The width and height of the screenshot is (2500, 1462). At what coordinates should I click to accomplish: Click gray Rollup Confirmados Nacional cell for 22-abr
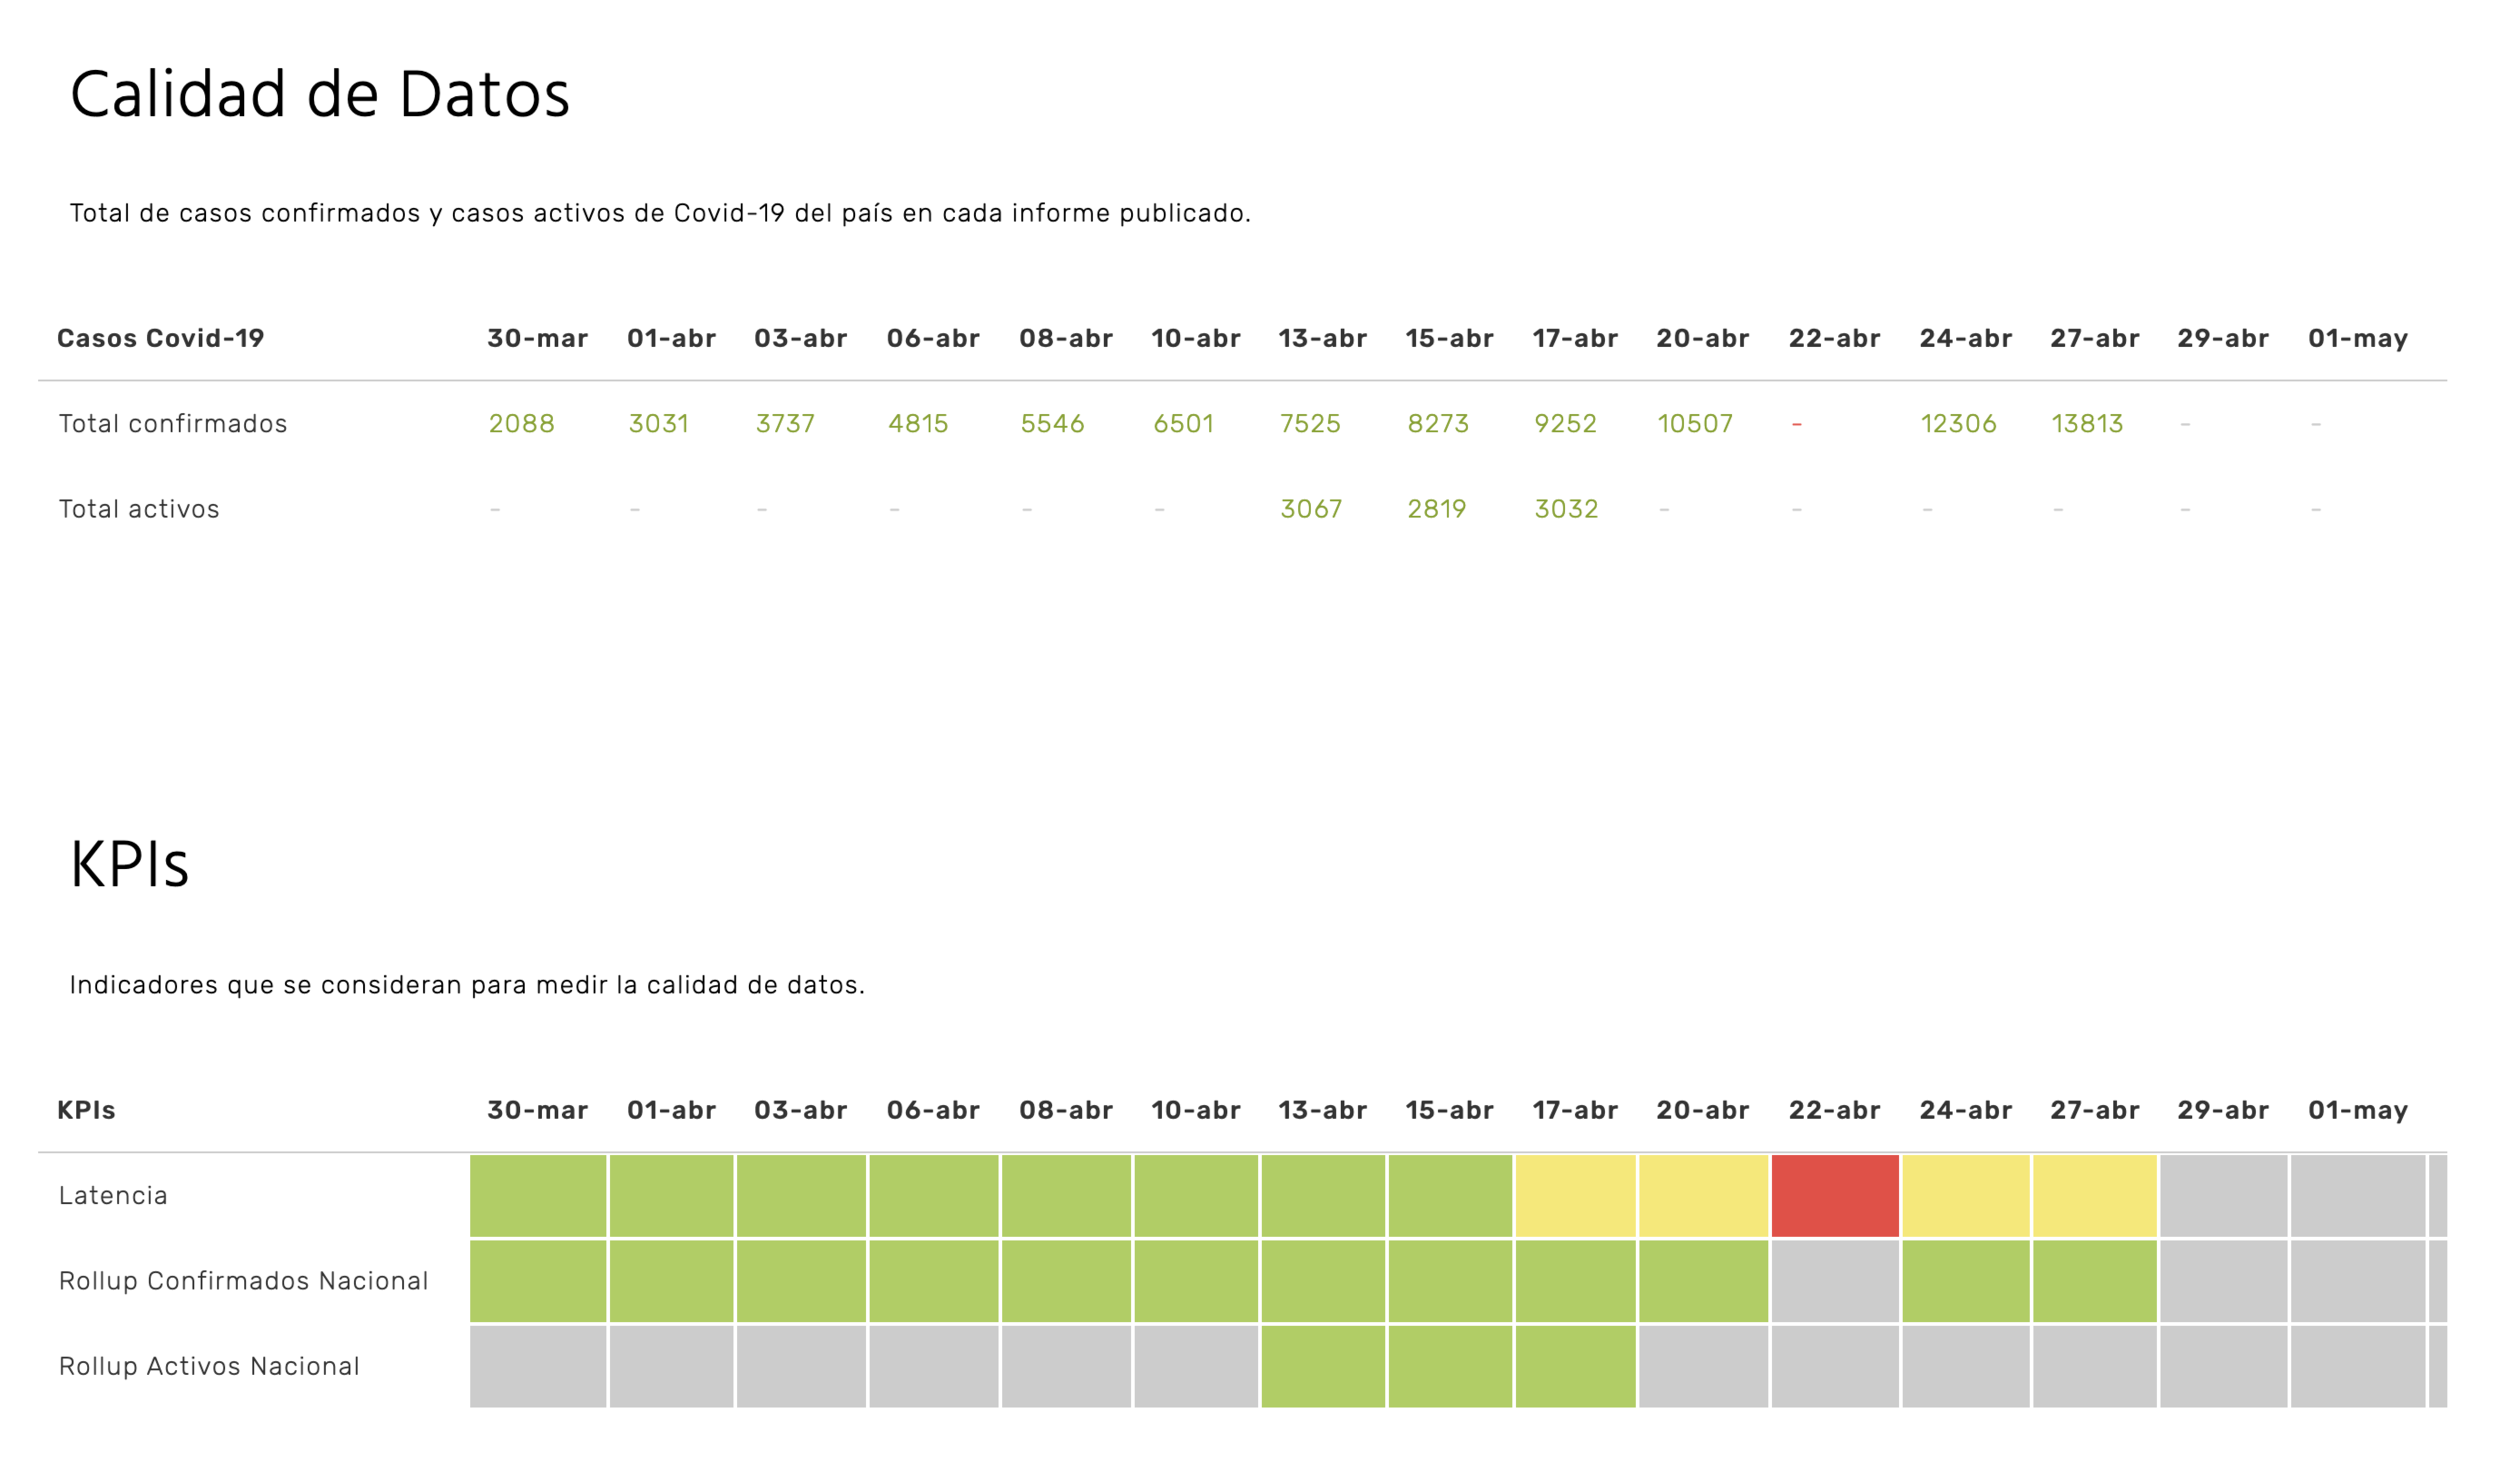pos(1834,1281)
